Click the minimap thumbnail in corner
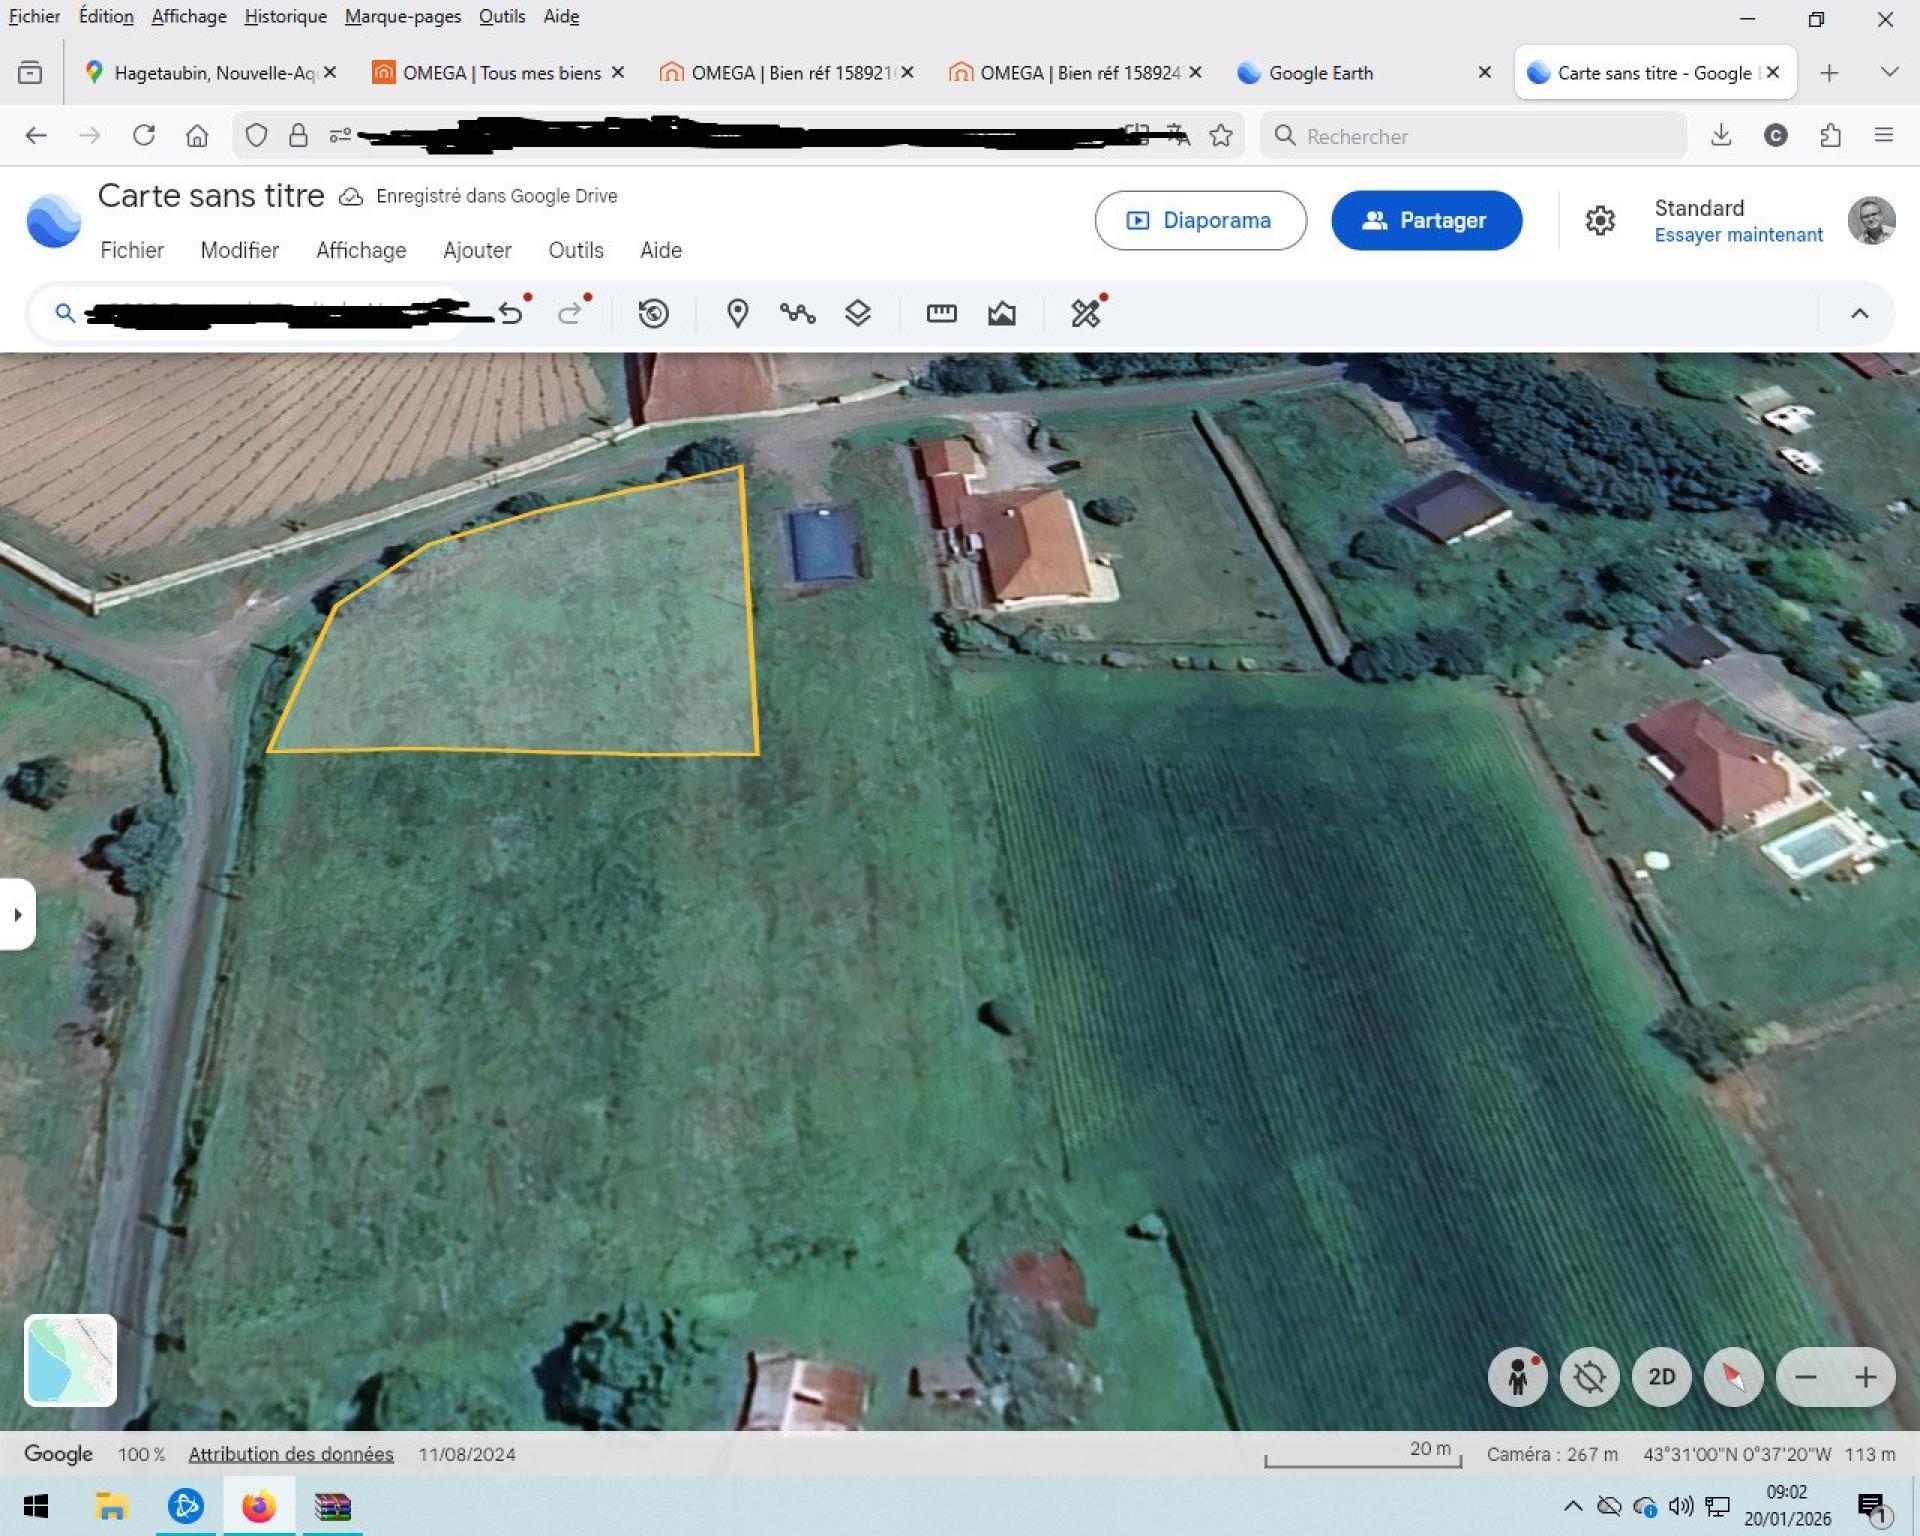Screen dimensions: 1920x1536 coord(70,1360)
